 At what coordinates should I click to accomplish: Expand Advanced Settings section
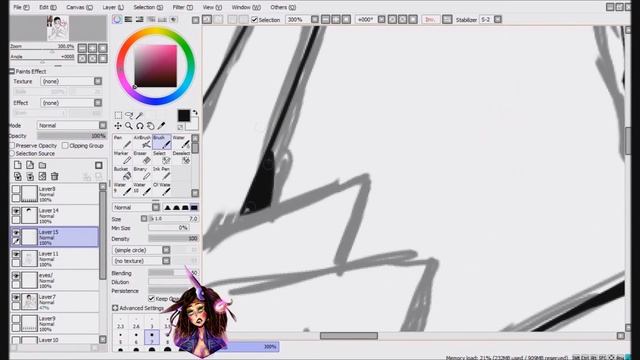(x=115, y=308)
